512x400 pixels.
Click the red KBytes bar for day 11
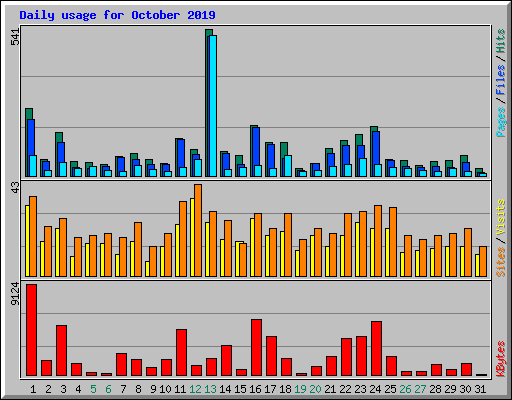181,353
